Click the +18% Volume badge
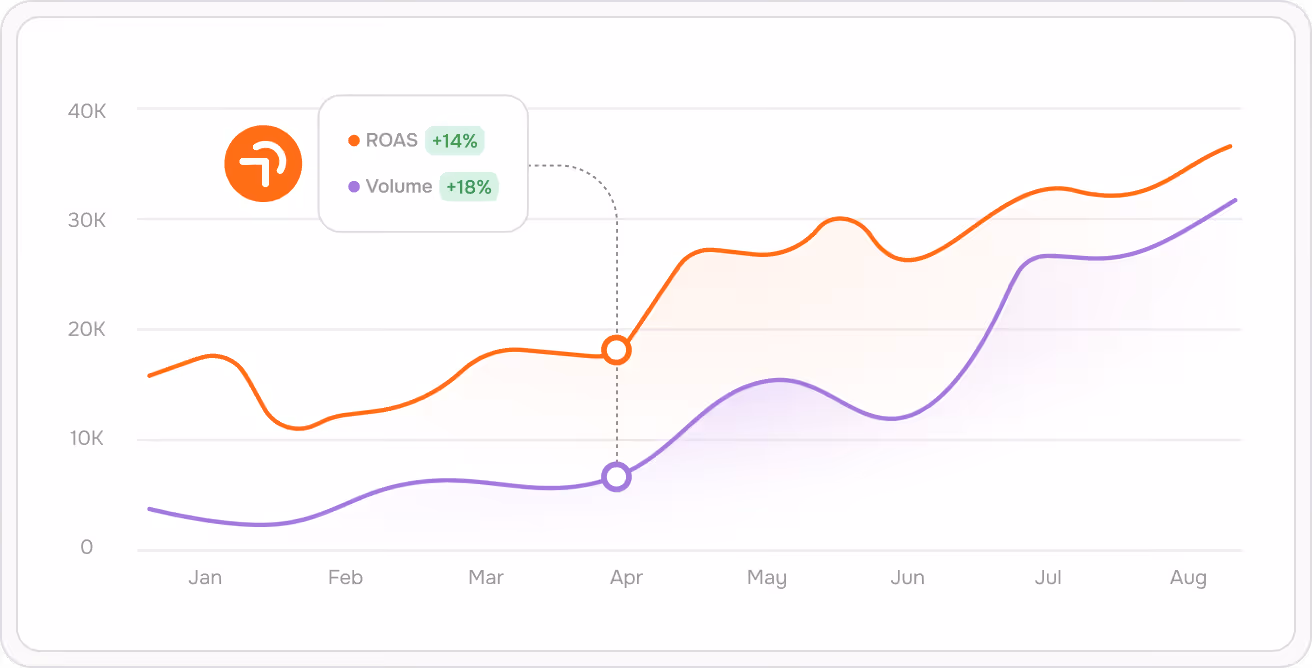The image size is (1312, 668). click(469, 187)
